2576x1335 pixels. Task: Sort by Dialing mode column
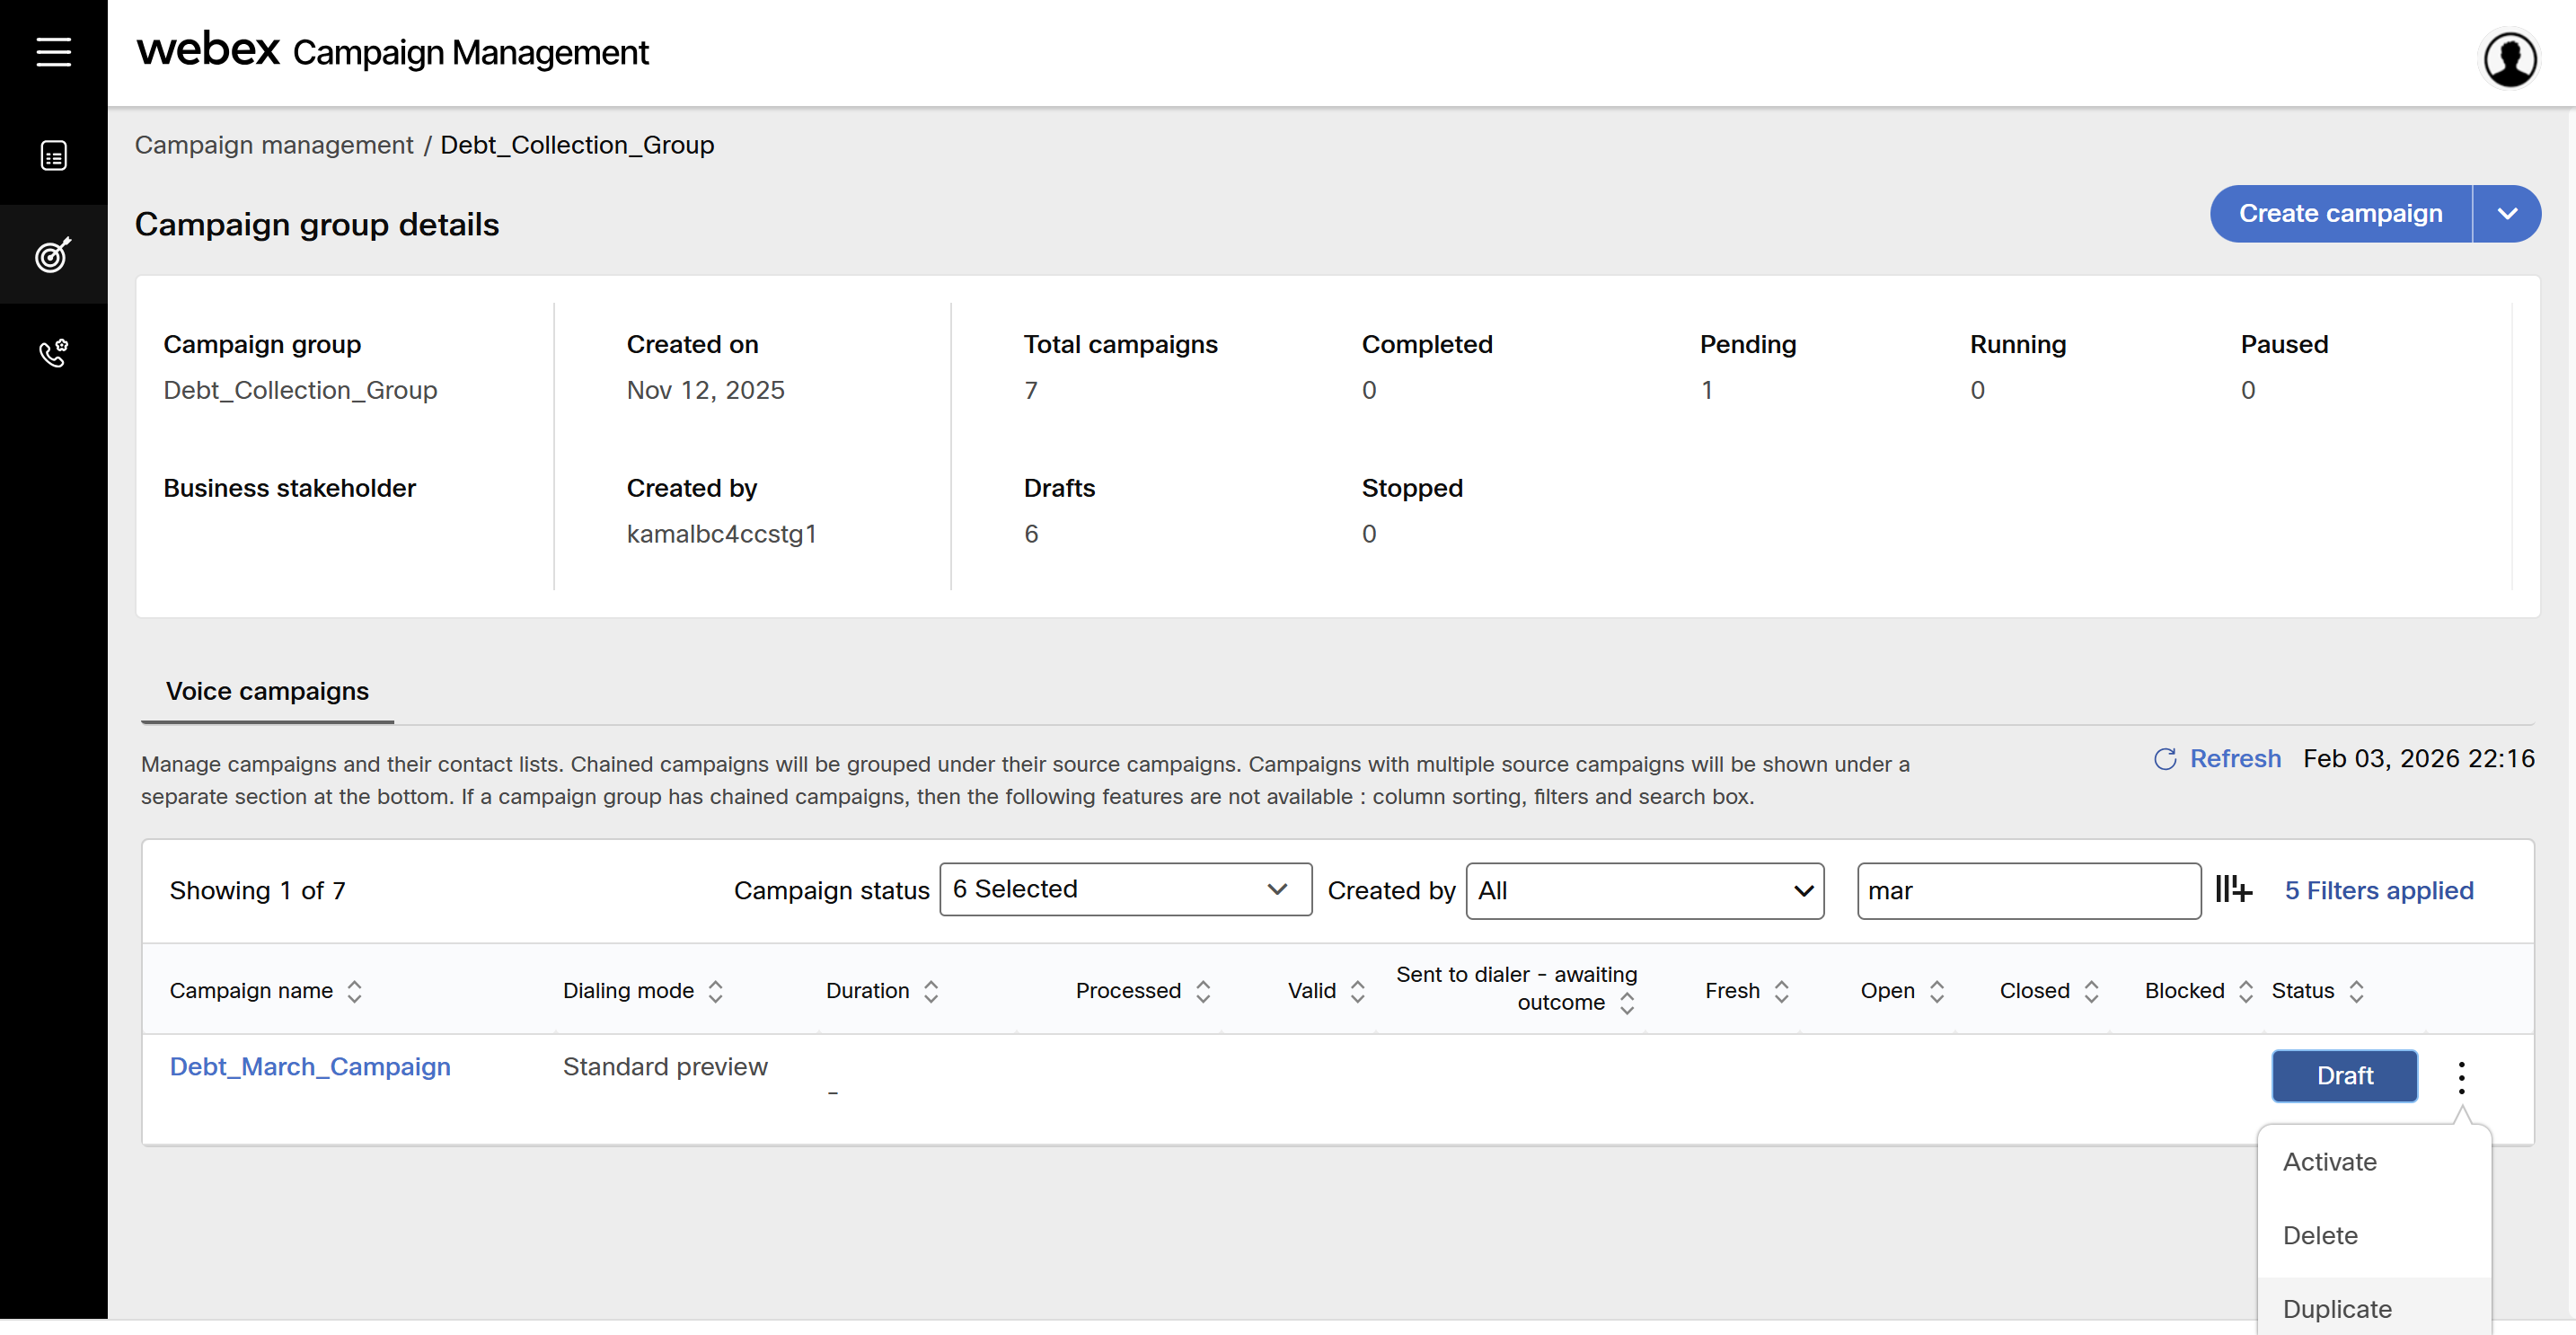[x=715, y=991]
